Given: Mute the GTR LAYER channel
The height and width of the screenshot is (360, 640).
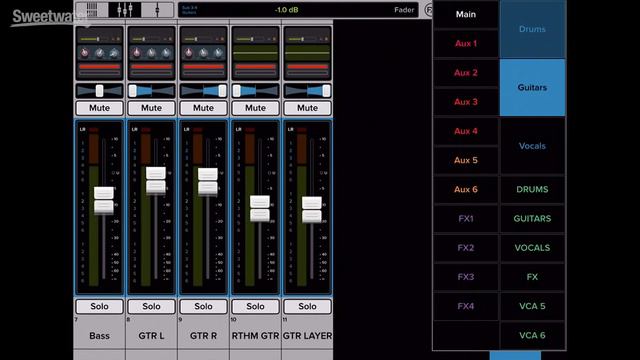Looking at the screenshot, I should click(x=307, y=108).
